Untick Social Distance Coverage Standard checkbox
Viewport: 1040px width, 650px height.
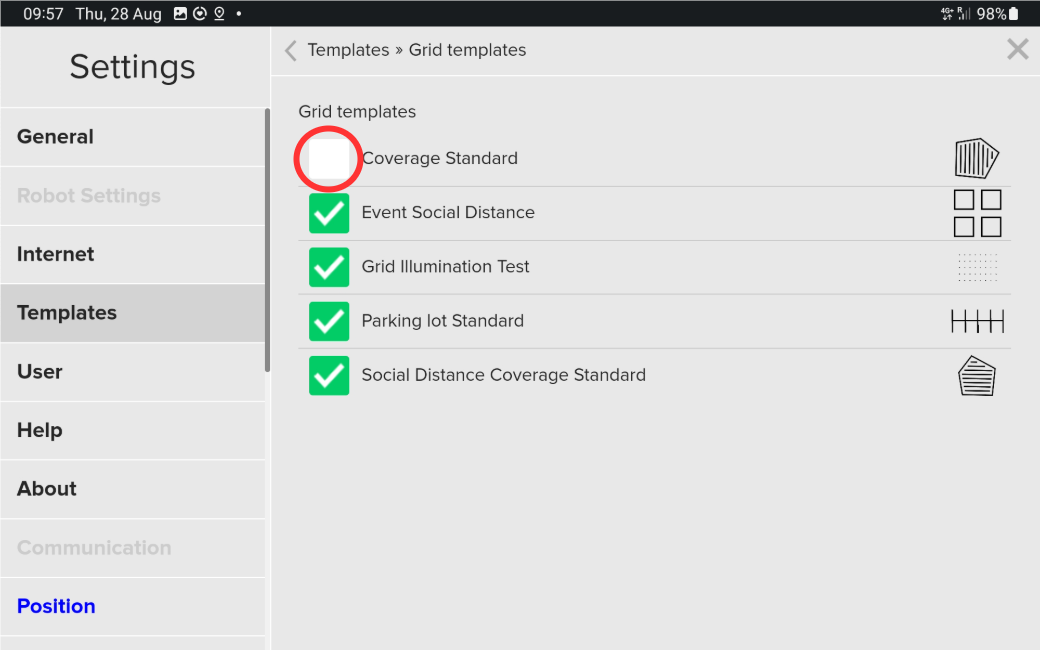pos(329,375)
